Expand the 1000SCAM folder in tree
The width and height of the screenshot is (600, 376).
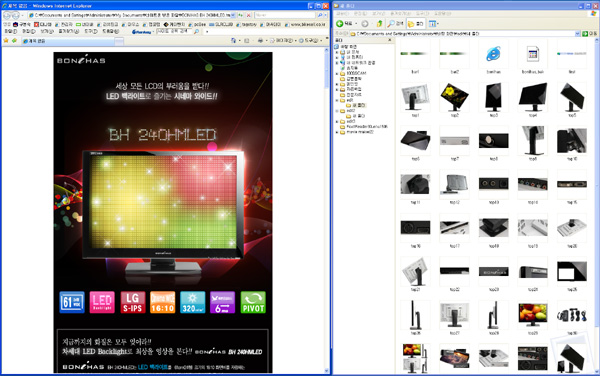click(x=337, y=73)
